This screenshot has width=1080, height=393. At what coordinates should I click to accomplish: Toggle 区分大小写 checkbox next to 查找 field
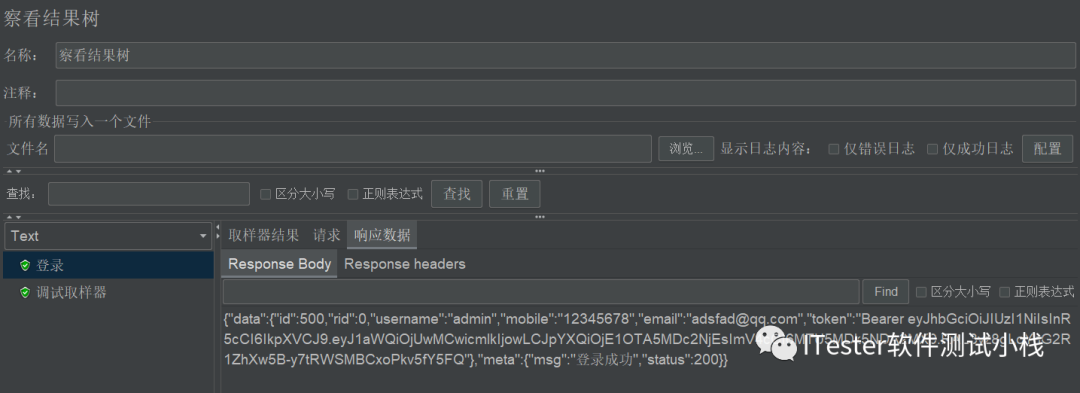[265, 194]
